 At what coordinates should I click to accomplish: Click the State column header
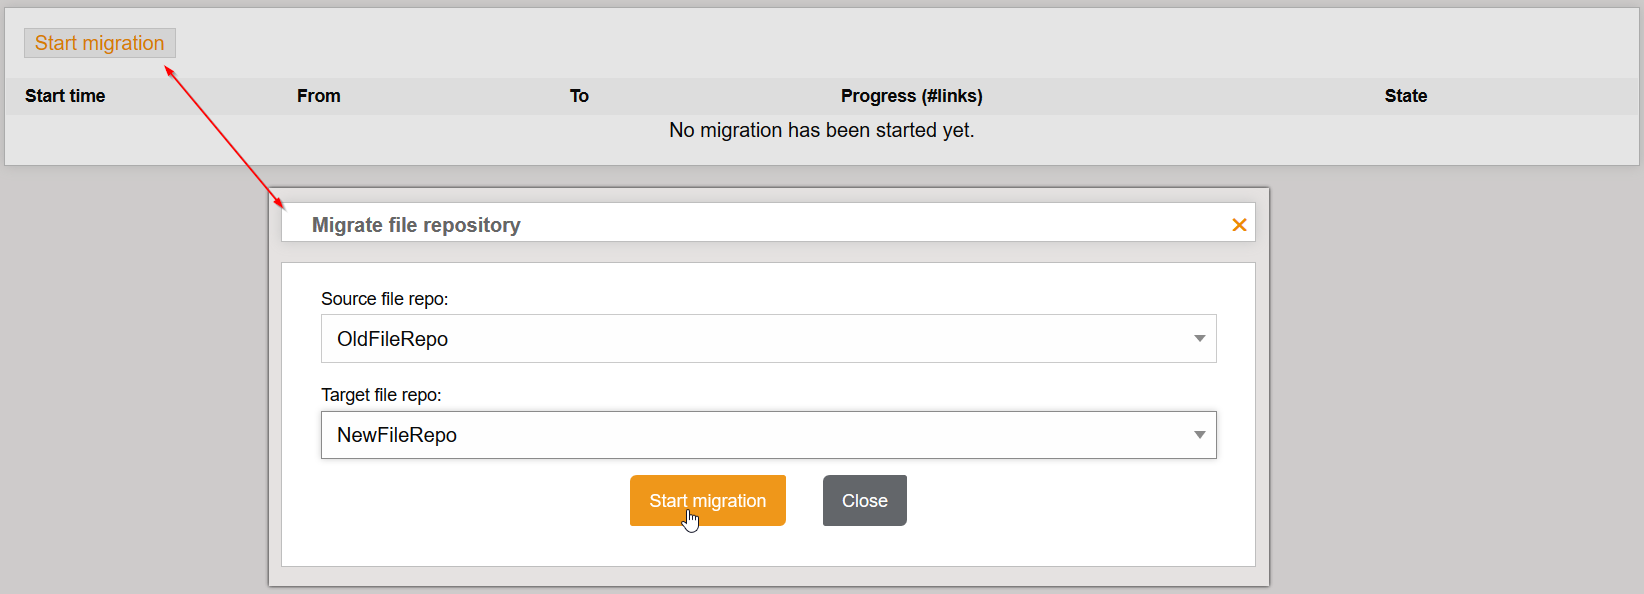click(x=1405, y=95)
